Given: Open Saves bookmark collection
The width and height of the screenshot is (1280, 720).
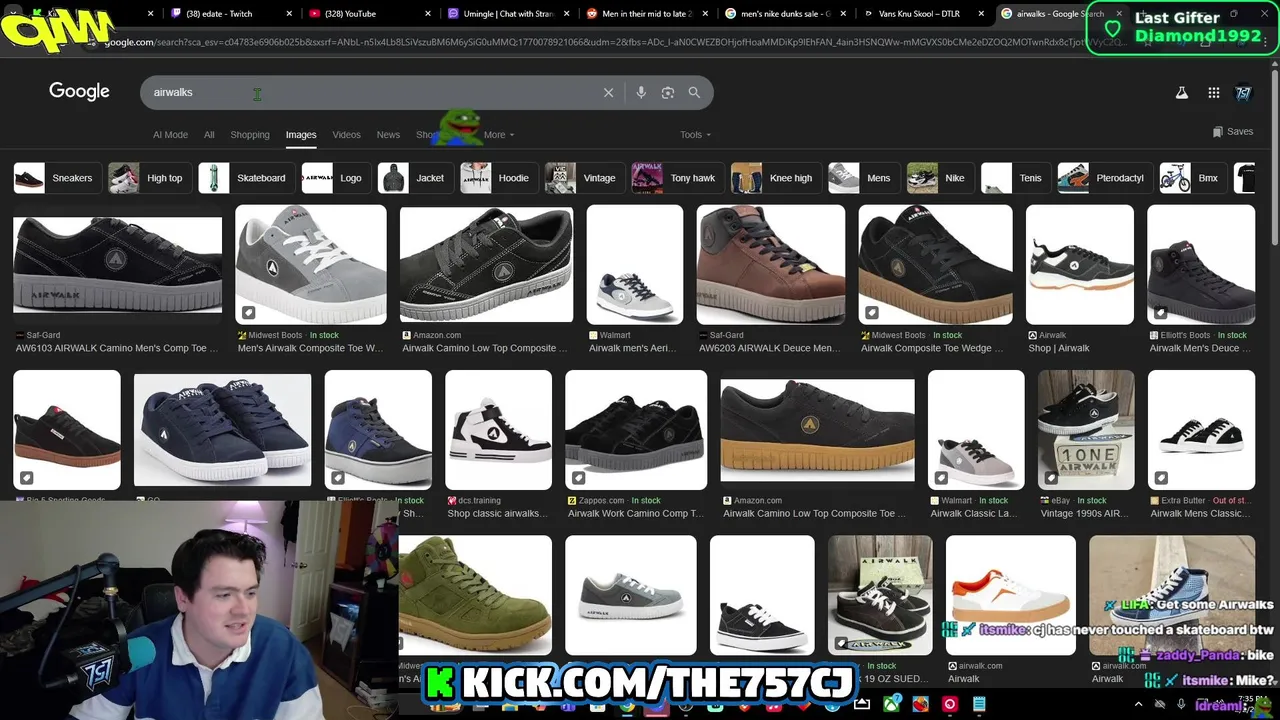Looking at the screenshot, I should [1232, 131].
